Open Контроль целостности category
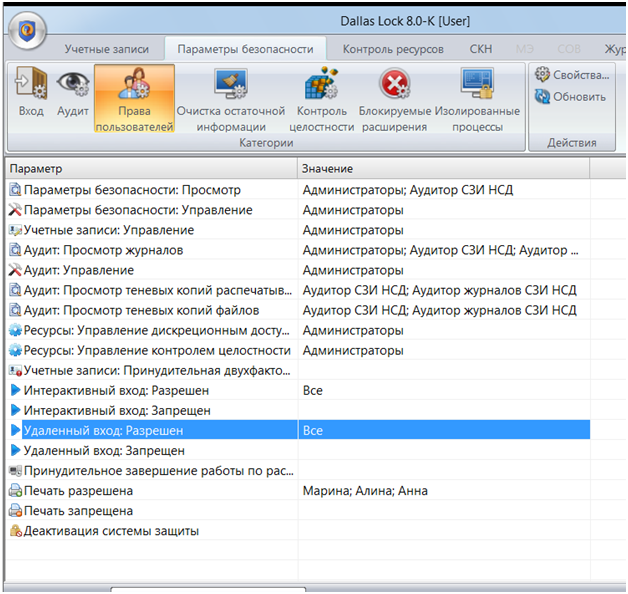This screenshot has height=594, width=628. click(322, 99)
